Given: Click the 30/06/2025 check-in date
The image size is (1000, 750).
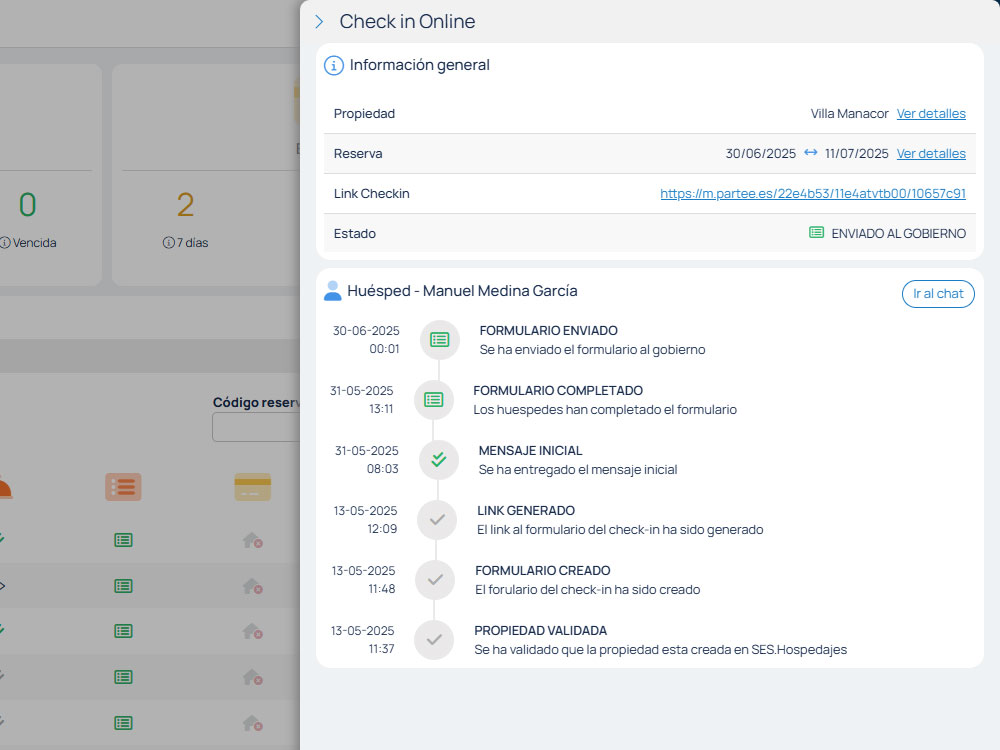Looking at the screenshot, I should pyautogui.click(x=761, y=154).
